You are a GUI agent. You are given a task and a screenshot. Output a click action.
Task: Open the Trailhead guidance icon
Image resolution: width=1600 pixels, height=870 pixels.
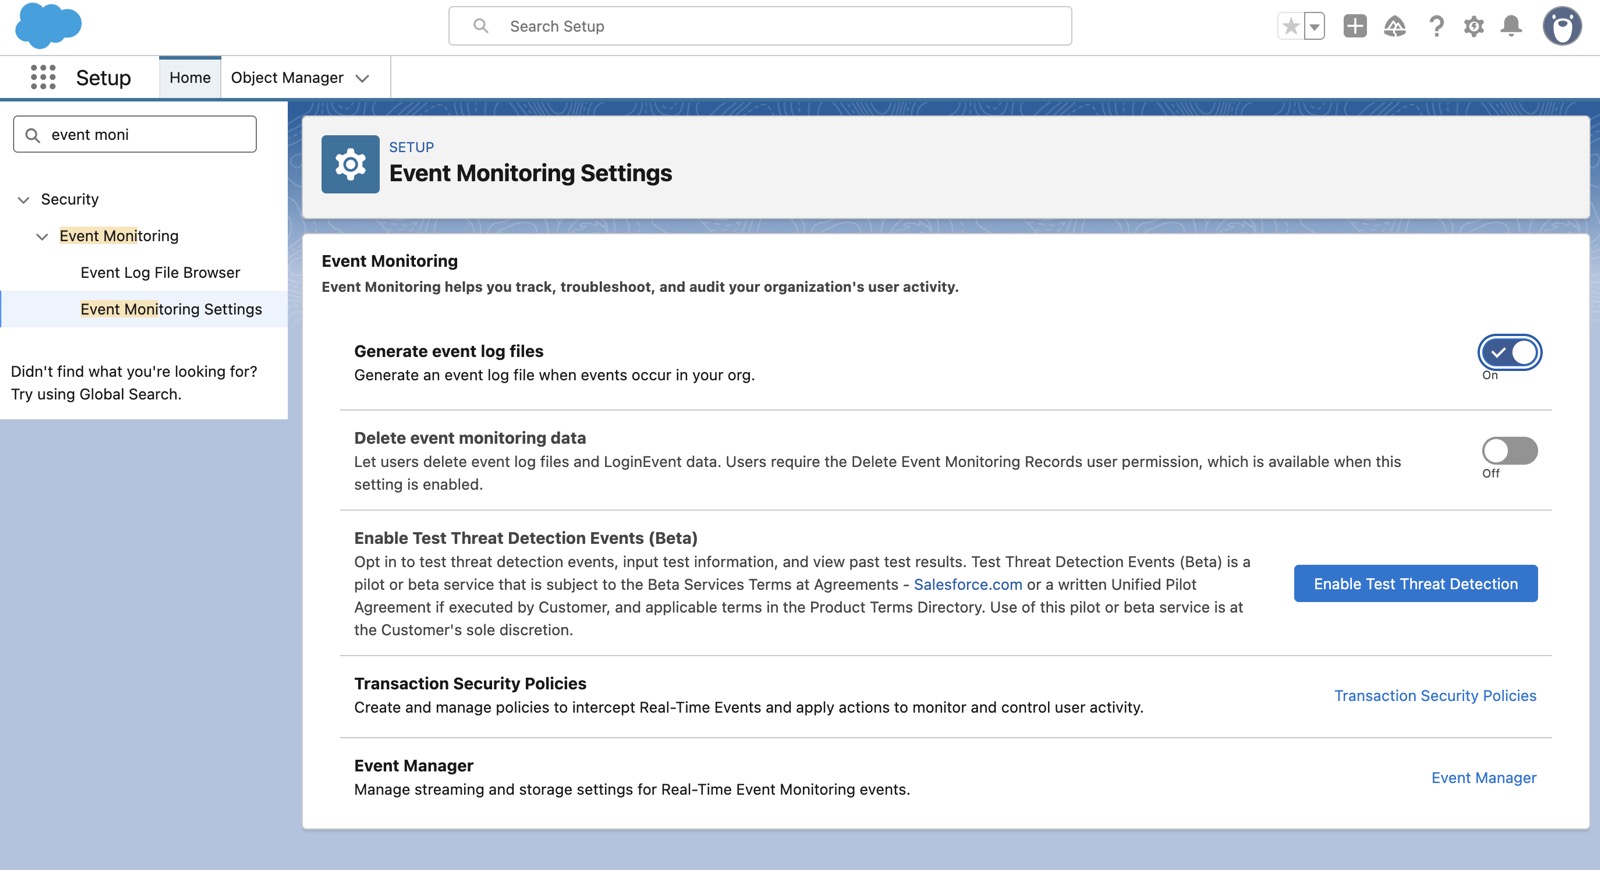tap(1395, 26)
